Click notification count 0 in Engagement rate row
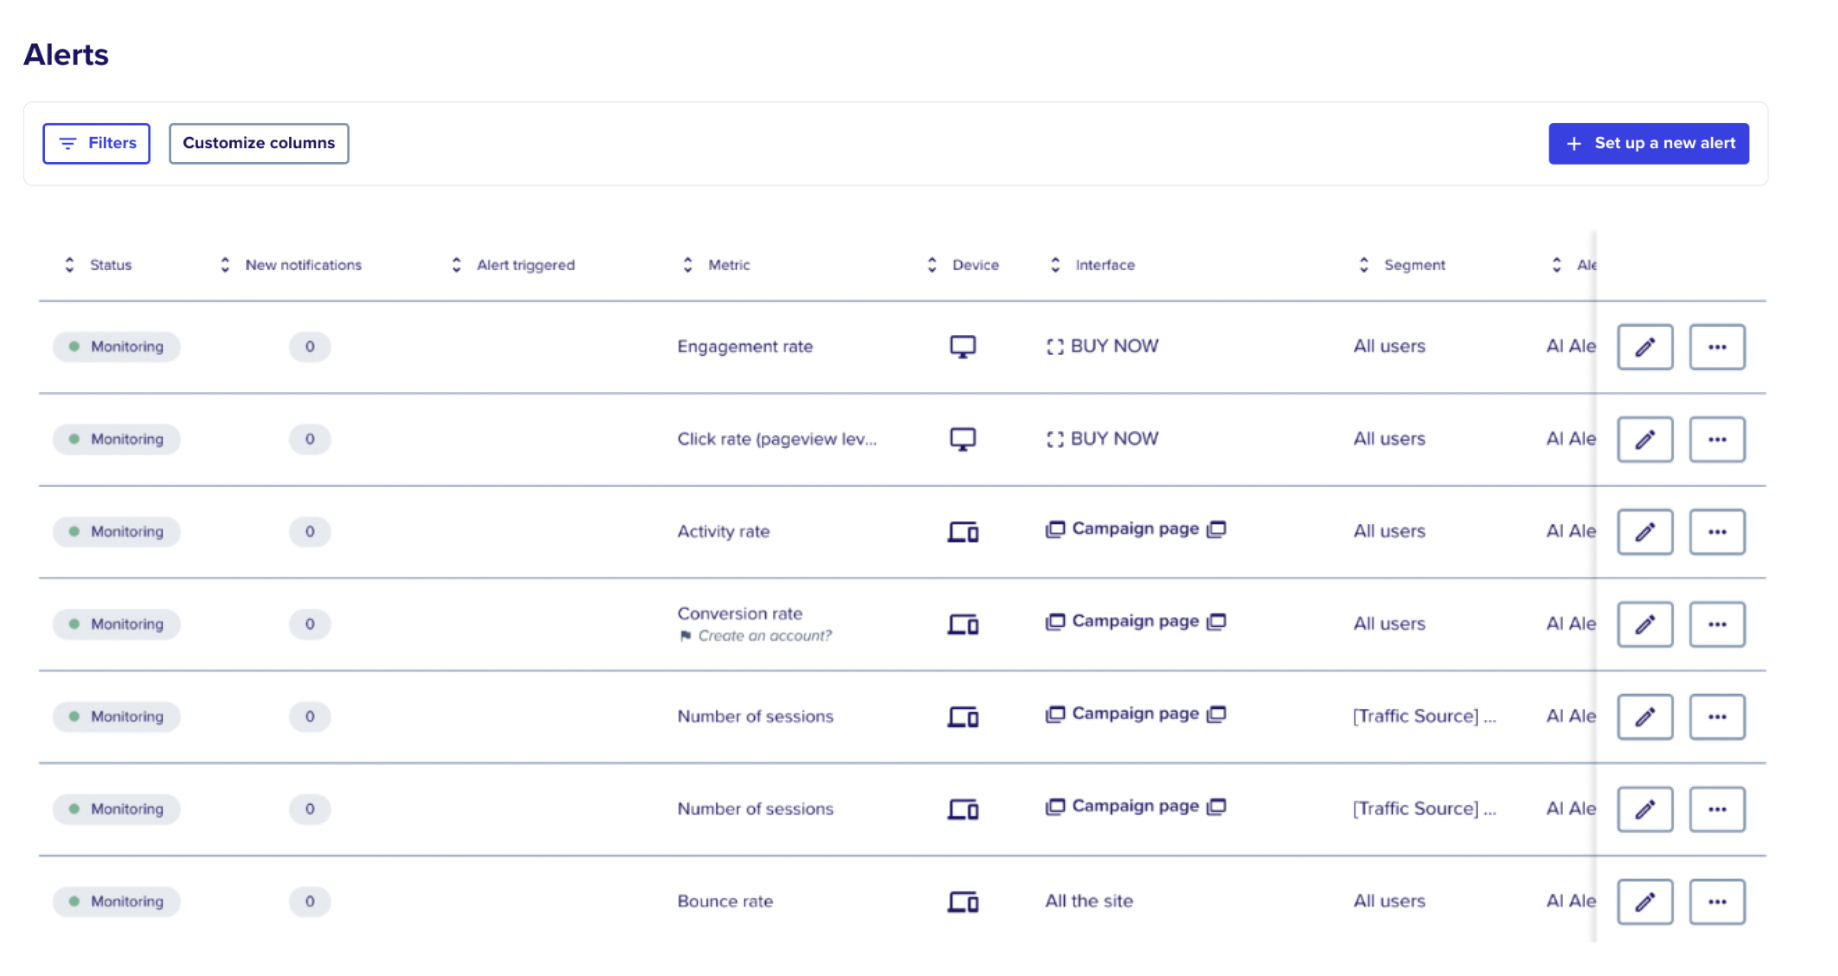Image resolution: width=1838 pixels, height=976 pixels. [310, 347]
